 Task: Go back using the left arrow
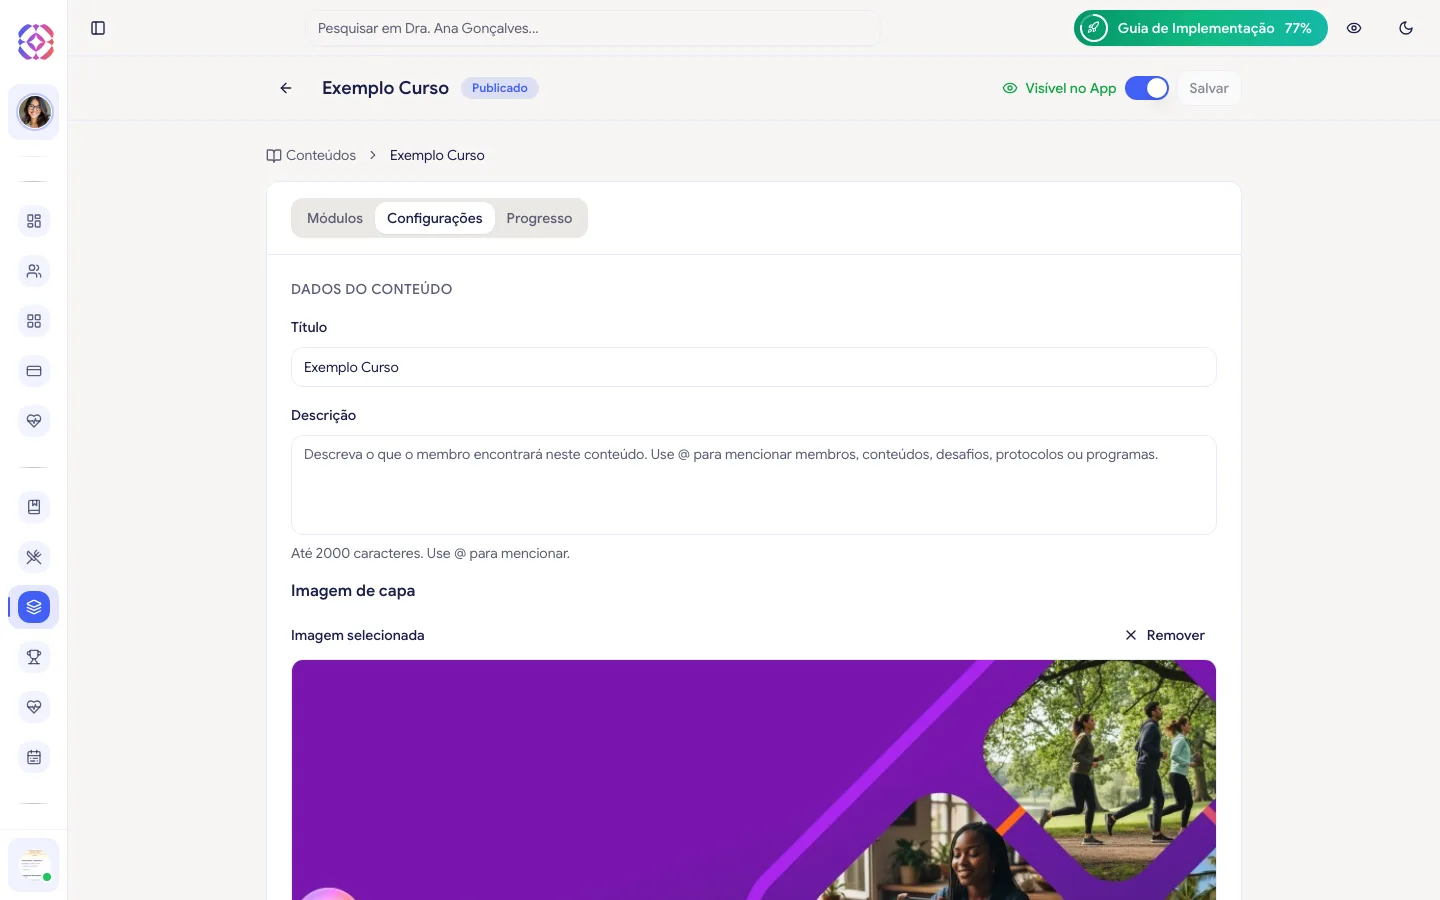click(x=286, y=88)
